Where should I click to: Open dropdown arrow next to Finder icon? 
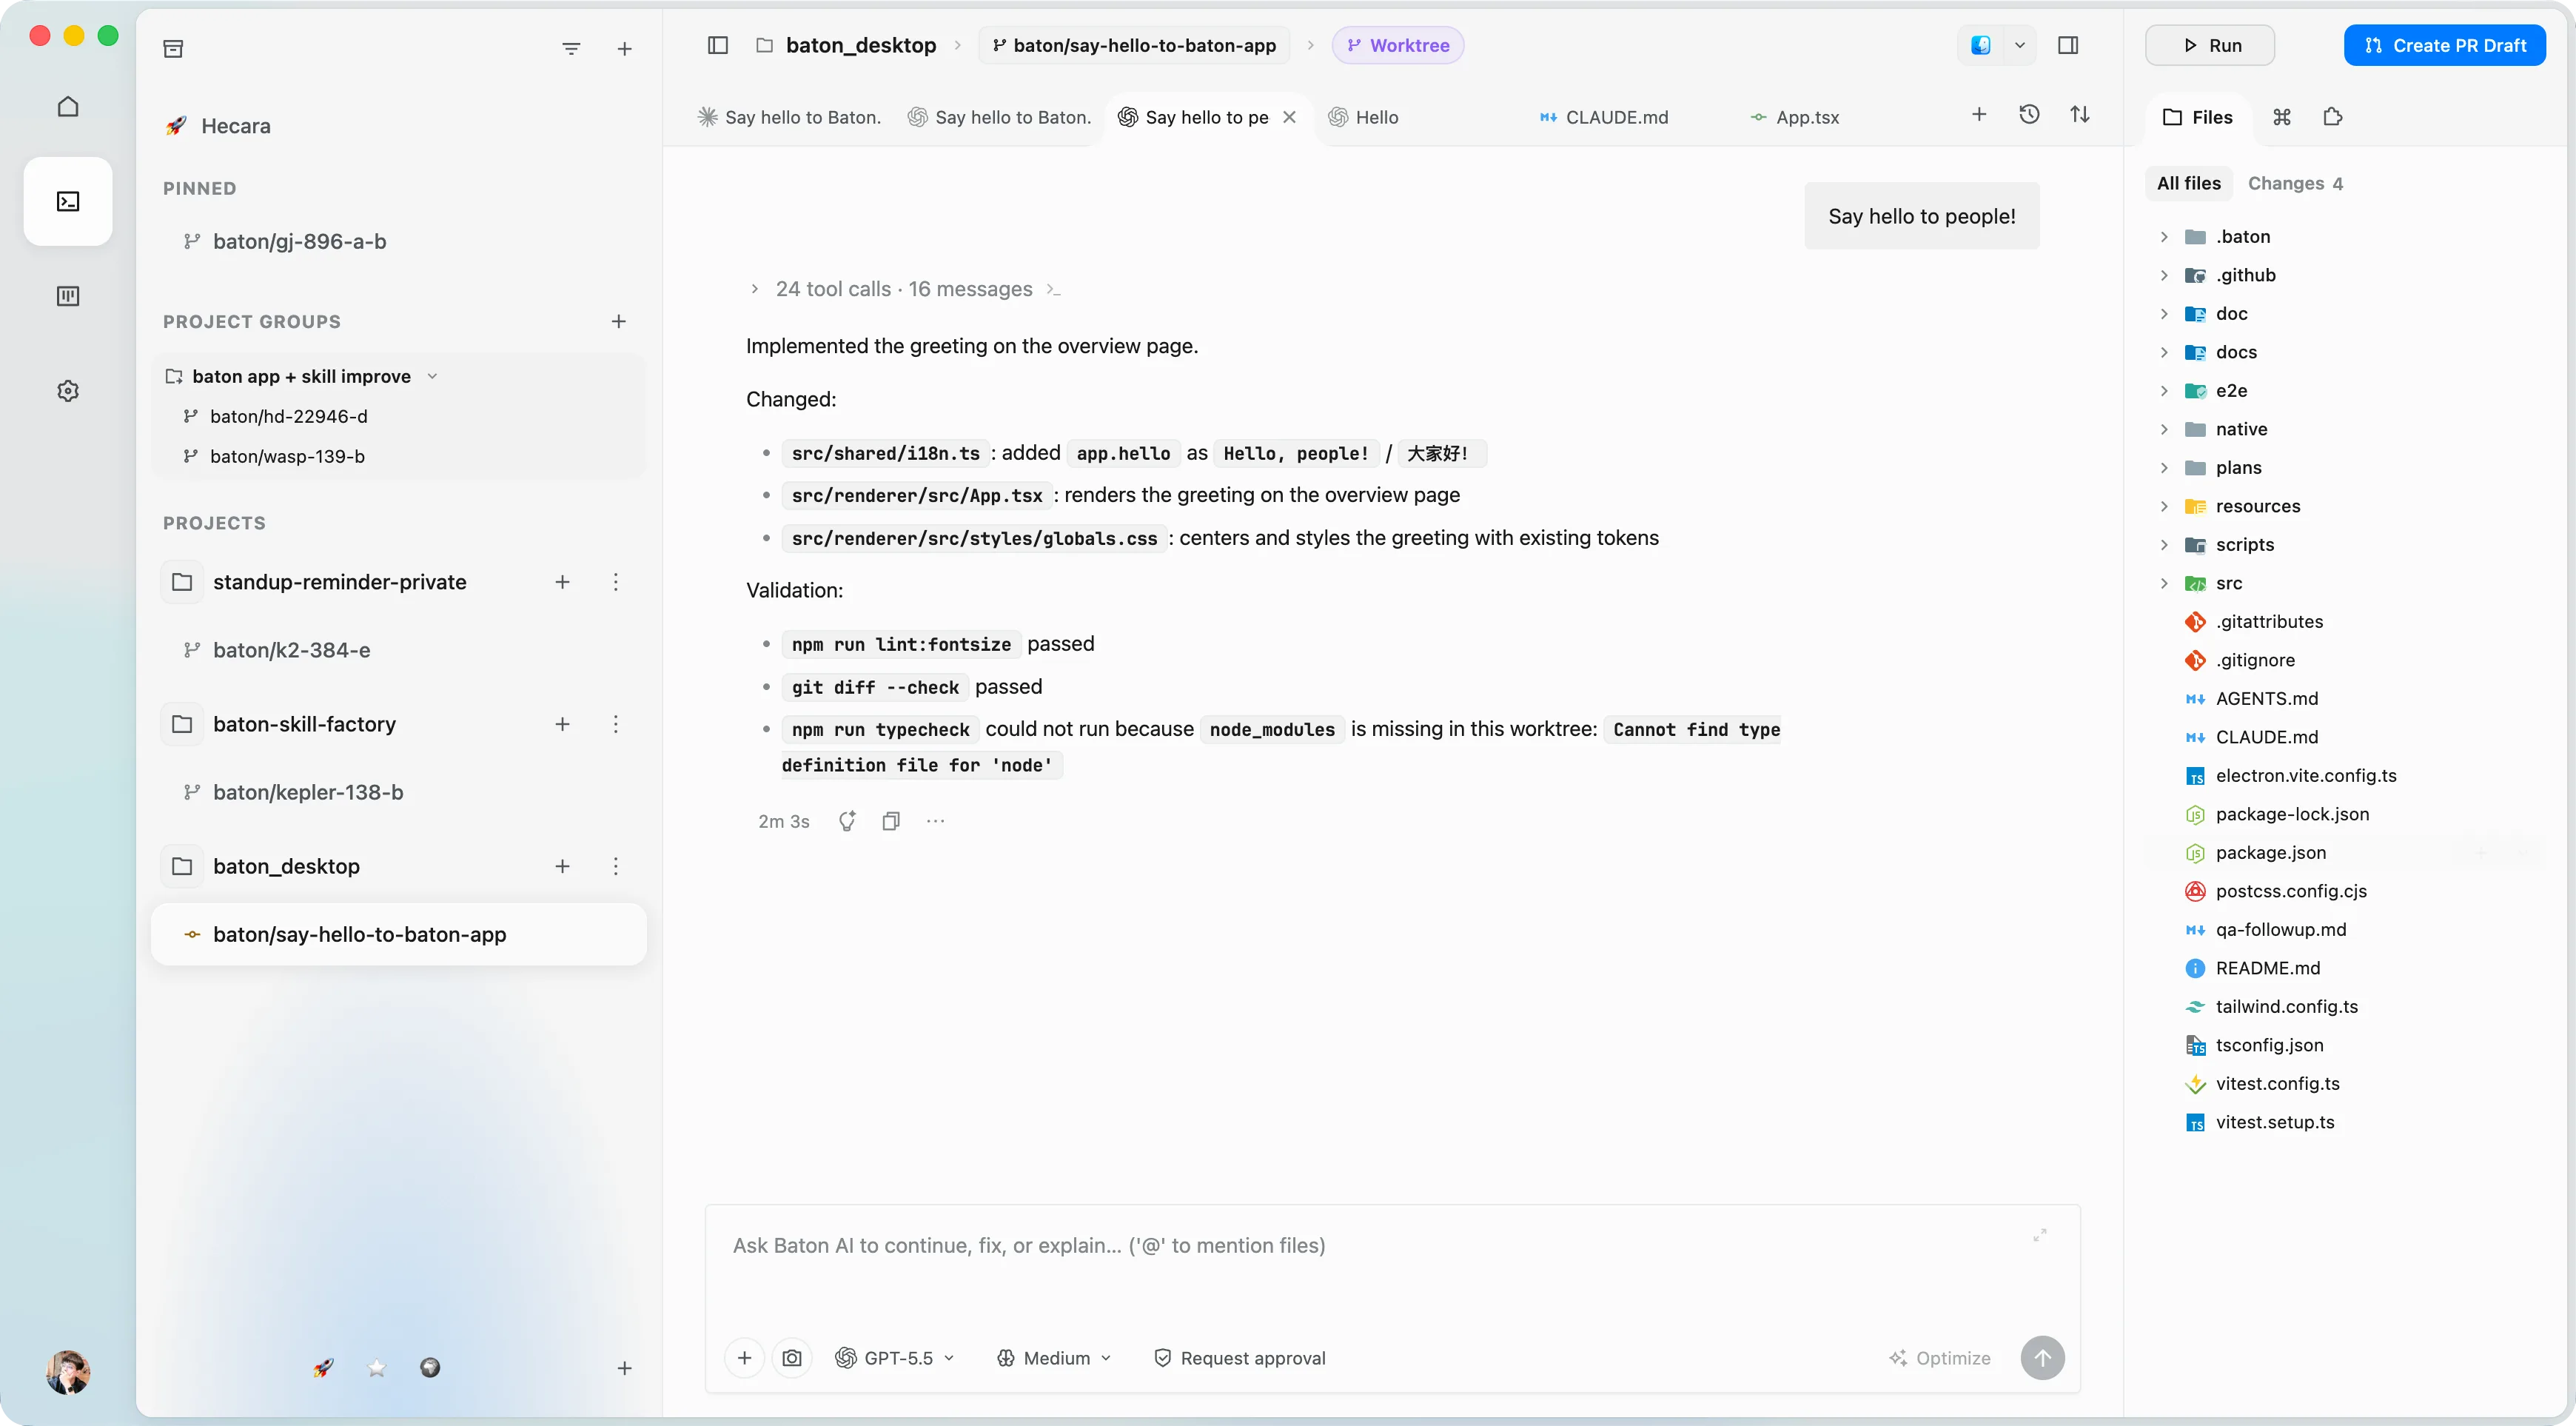point(2020,45)
